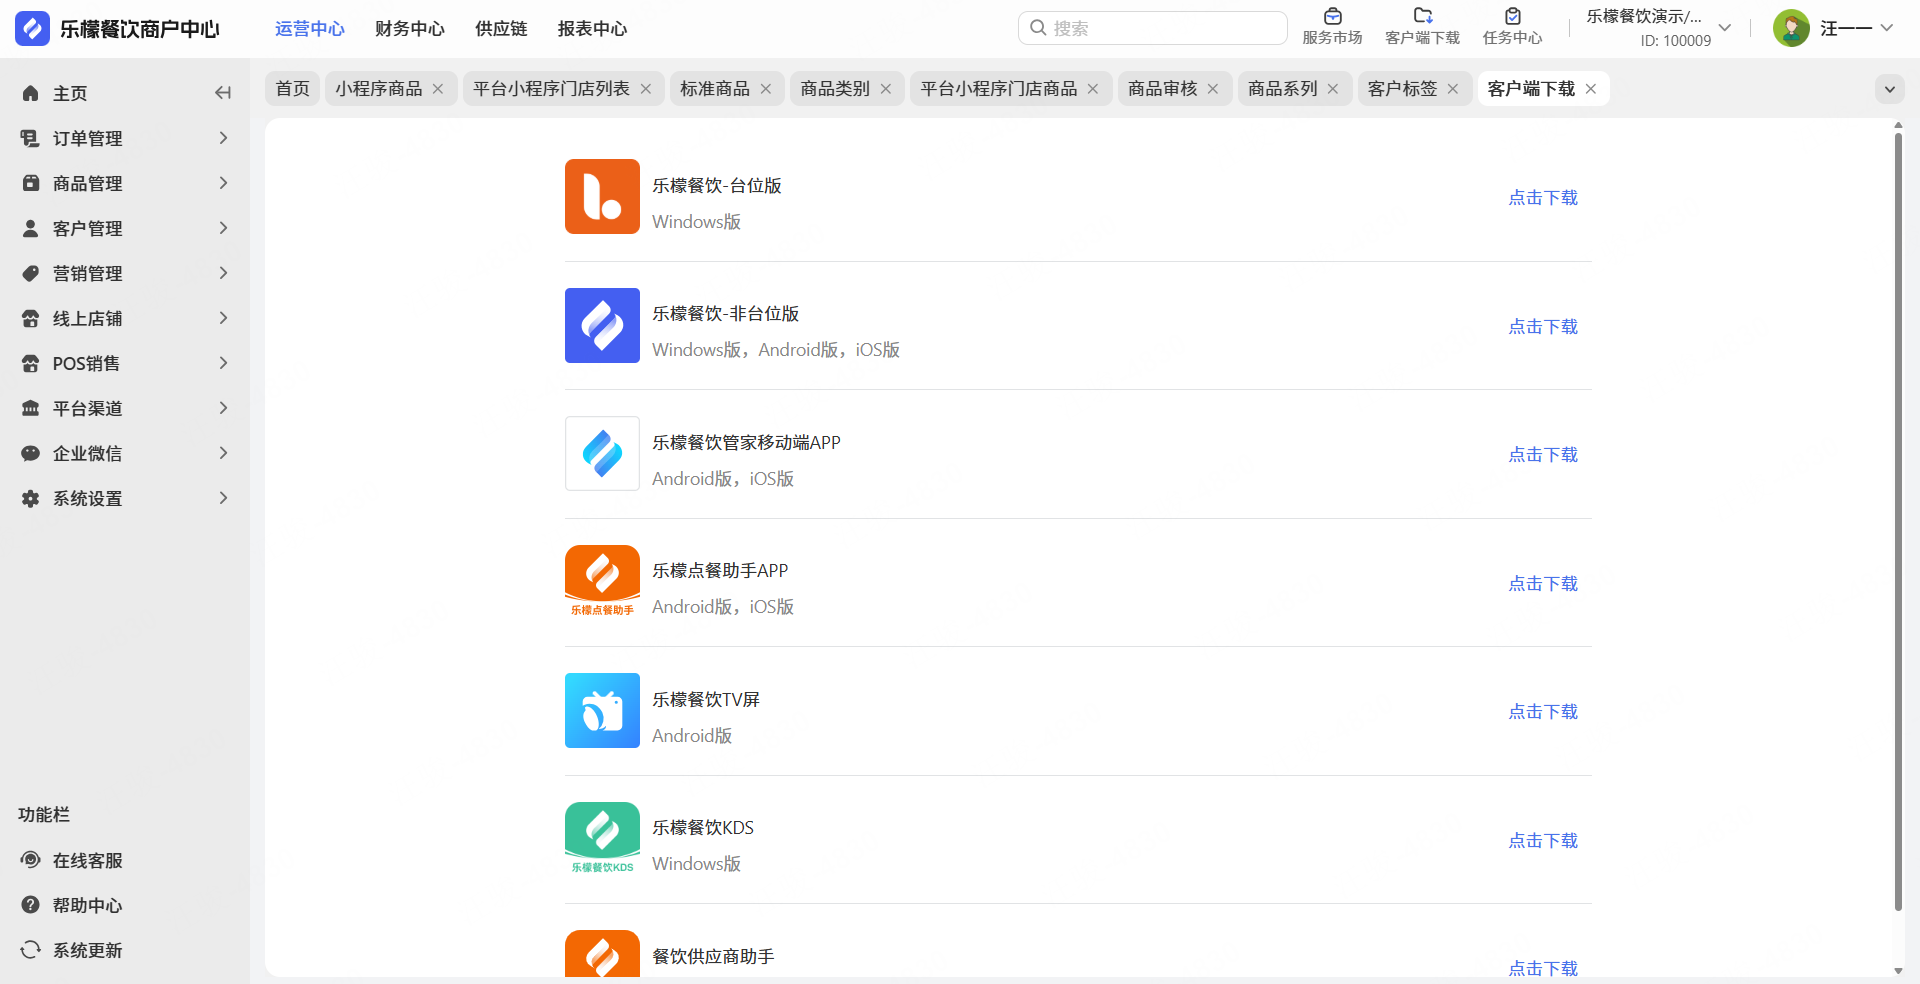This screenshot has height=984, width=1920.
Task: Open 在线客服 from the function bar
Action: tap(72, 860)
